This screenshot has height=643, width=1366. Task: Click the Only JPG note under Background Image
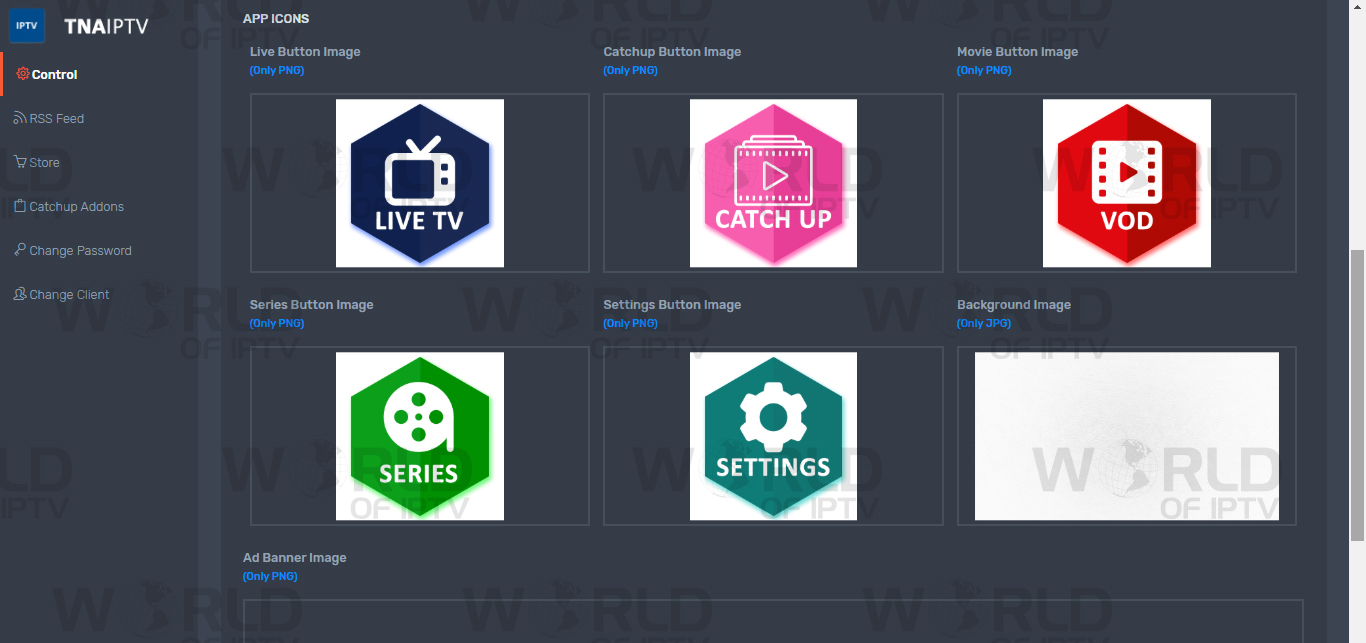pos(984,323)
